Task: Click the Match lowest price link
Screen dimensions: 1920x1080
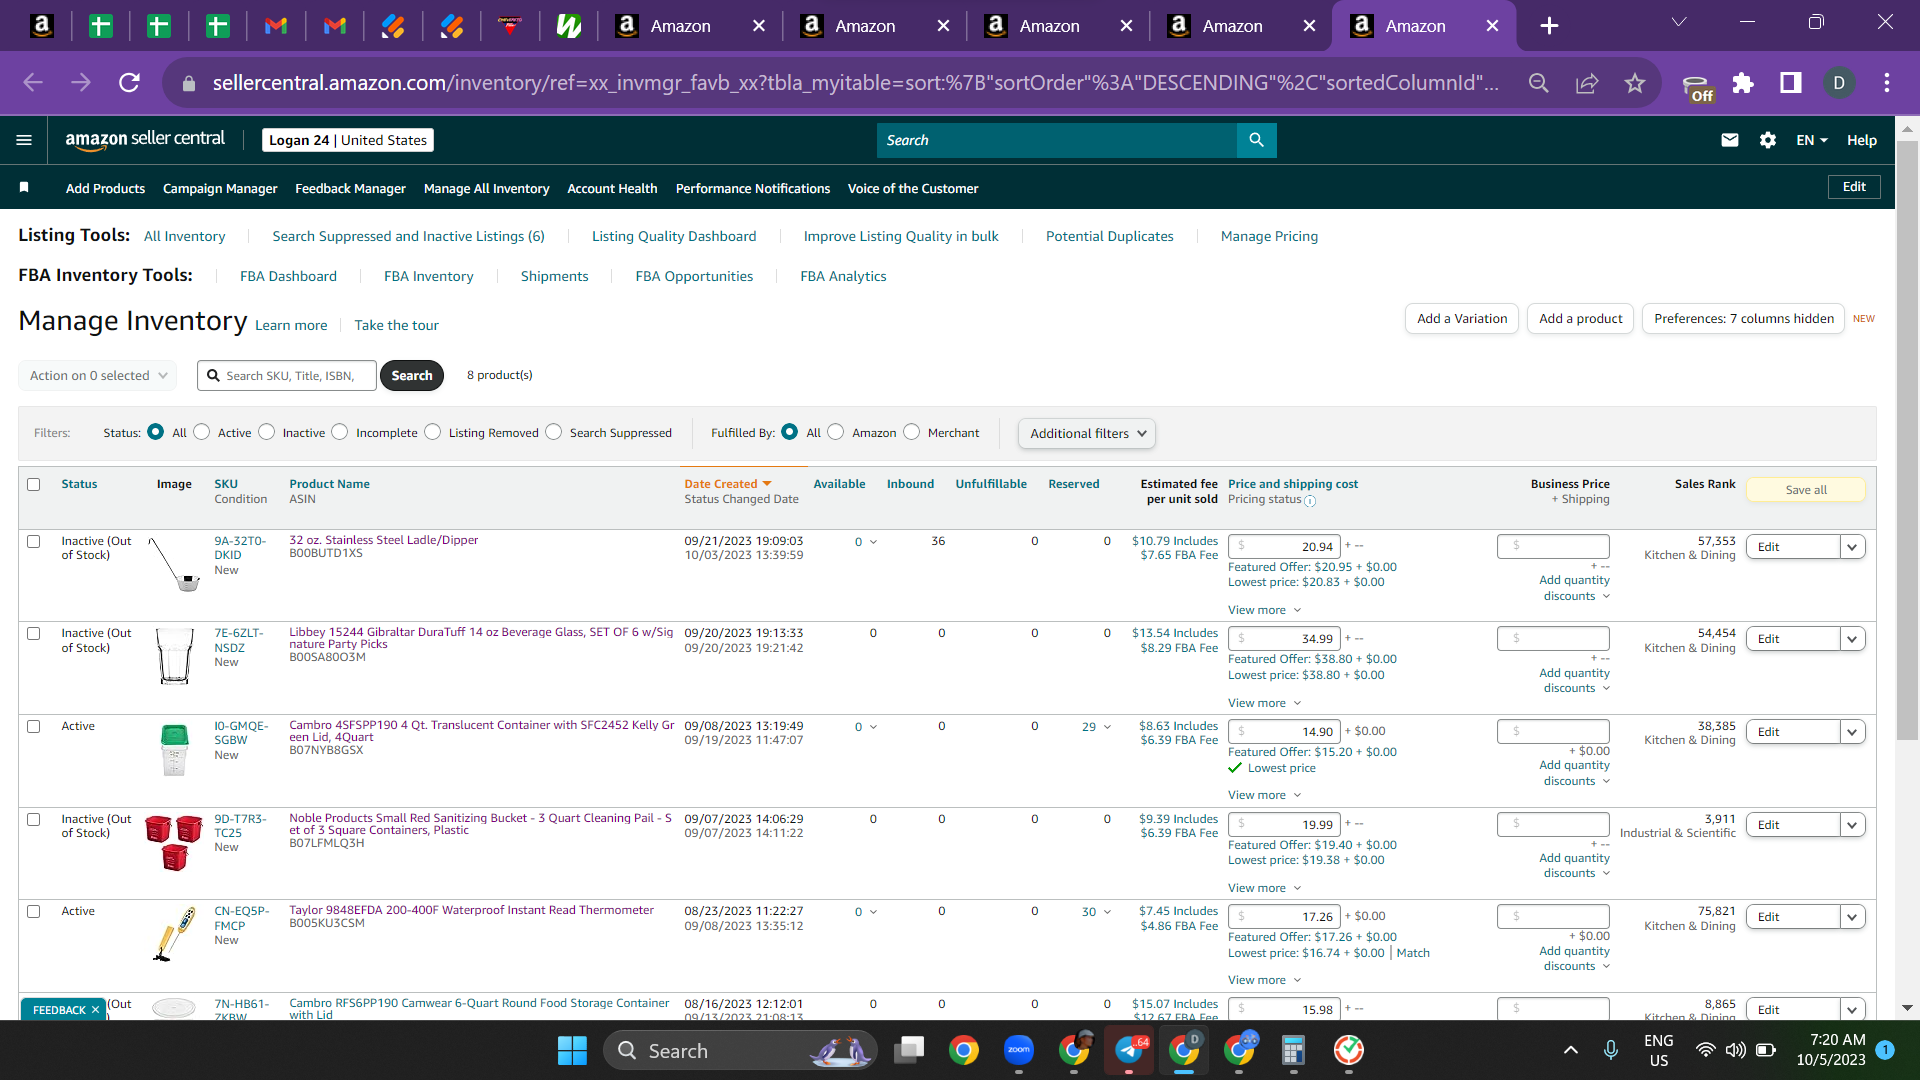Action: [x=1413, y=953]
